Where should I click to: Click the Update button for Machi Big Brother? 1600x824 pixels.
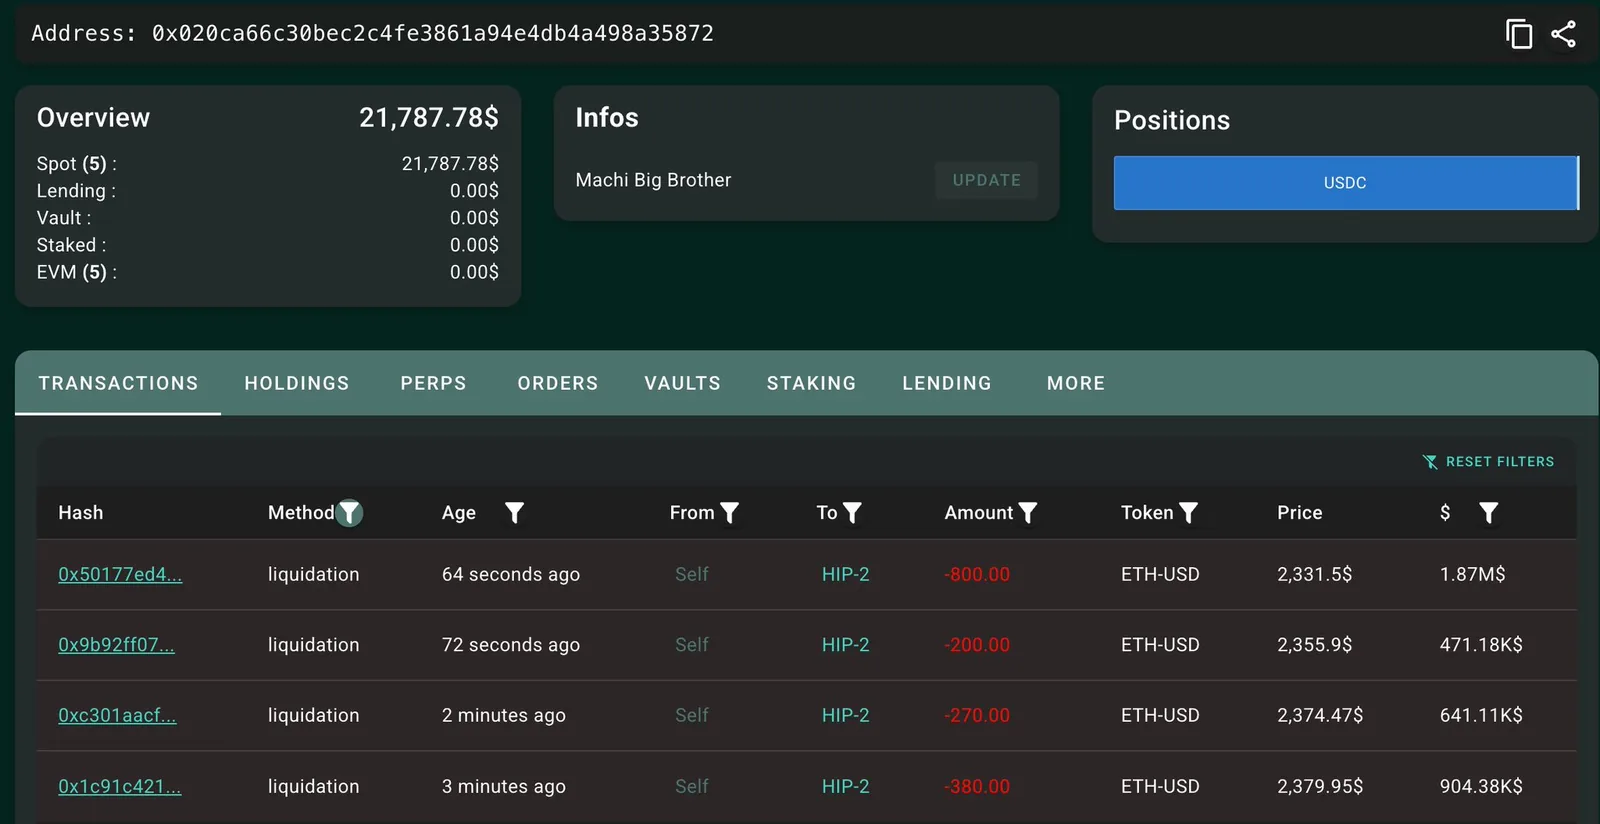click(x=986, y=180)
